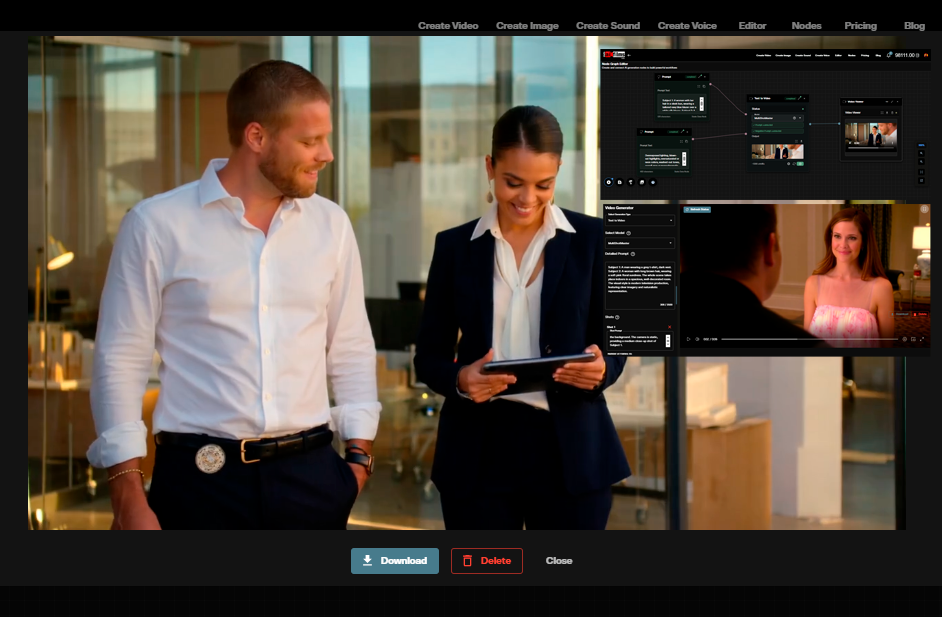Zoom in on the node graph canvas
Viewport: 942px width, 617px height.
pos(920,154)
